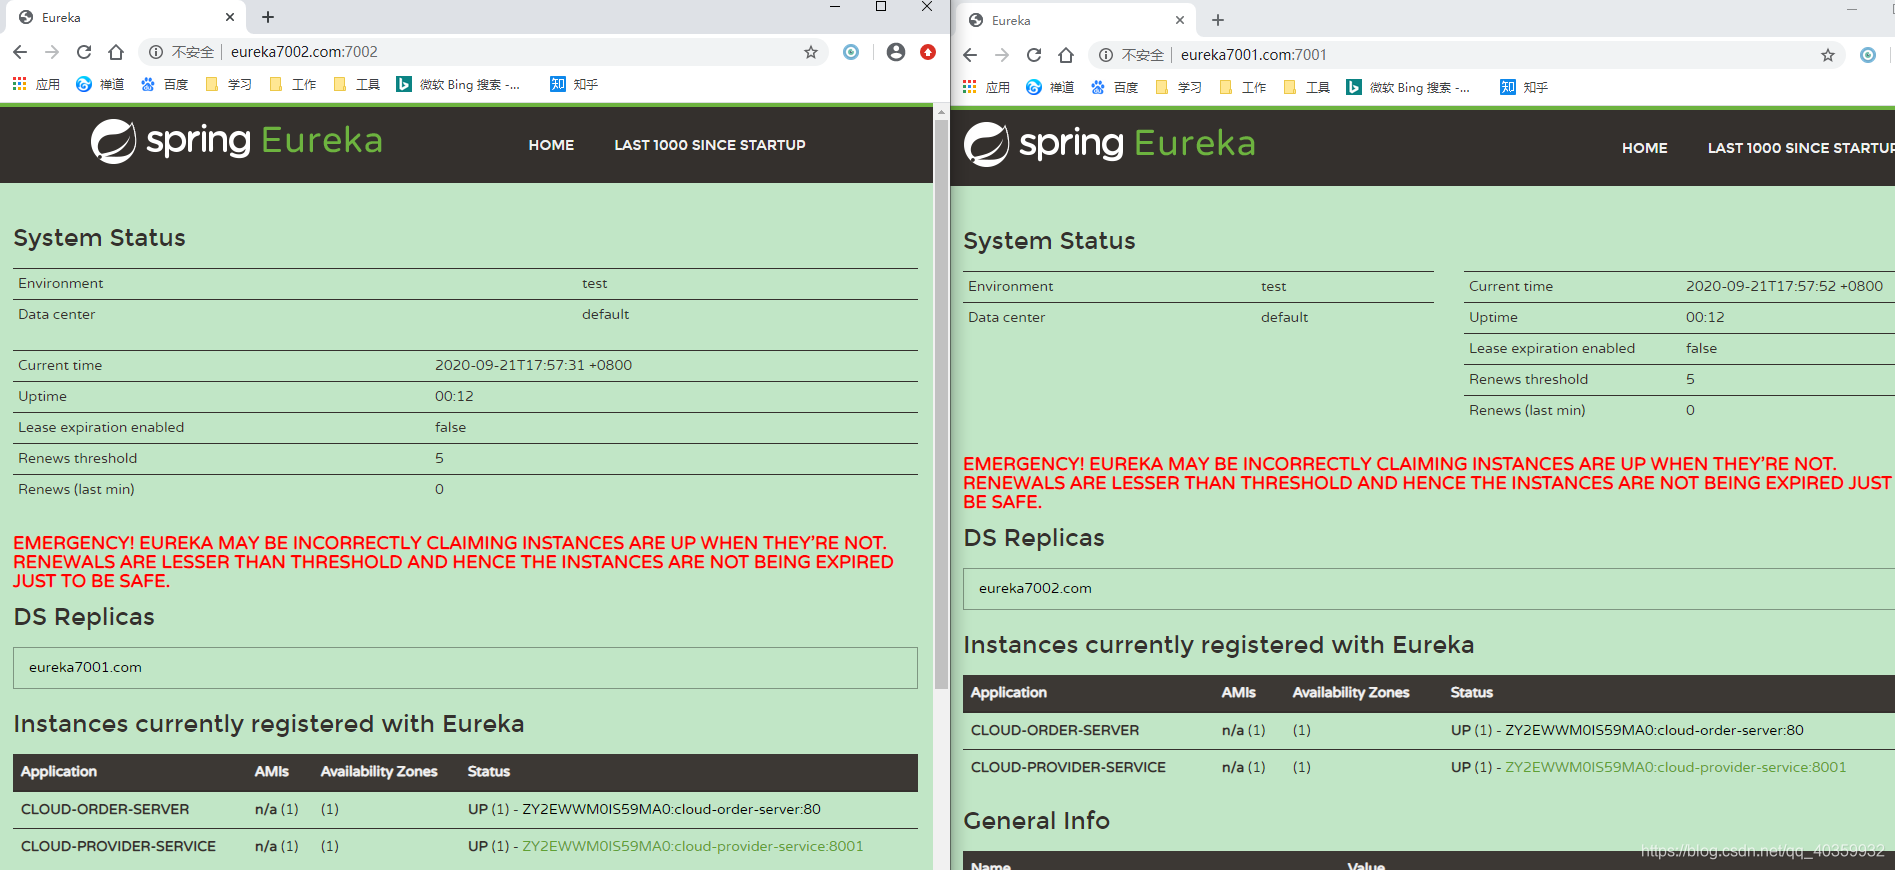Viewport: 1895px width, 870px height.
Task: Click forward arrow in eureka7002 window
Action: (x=52, y=52)
